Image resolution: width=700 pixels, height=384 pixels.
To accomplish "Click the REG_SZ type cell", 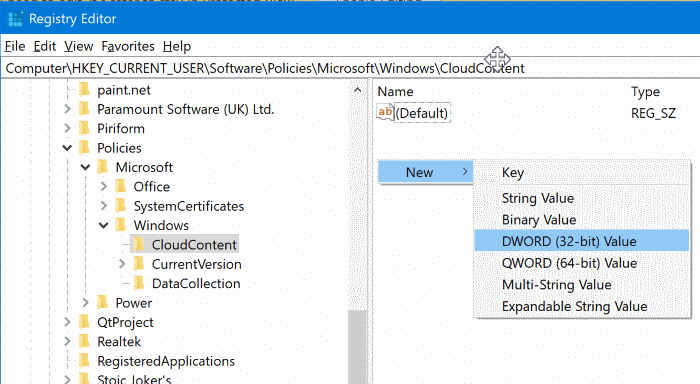I will click(653, 113).
